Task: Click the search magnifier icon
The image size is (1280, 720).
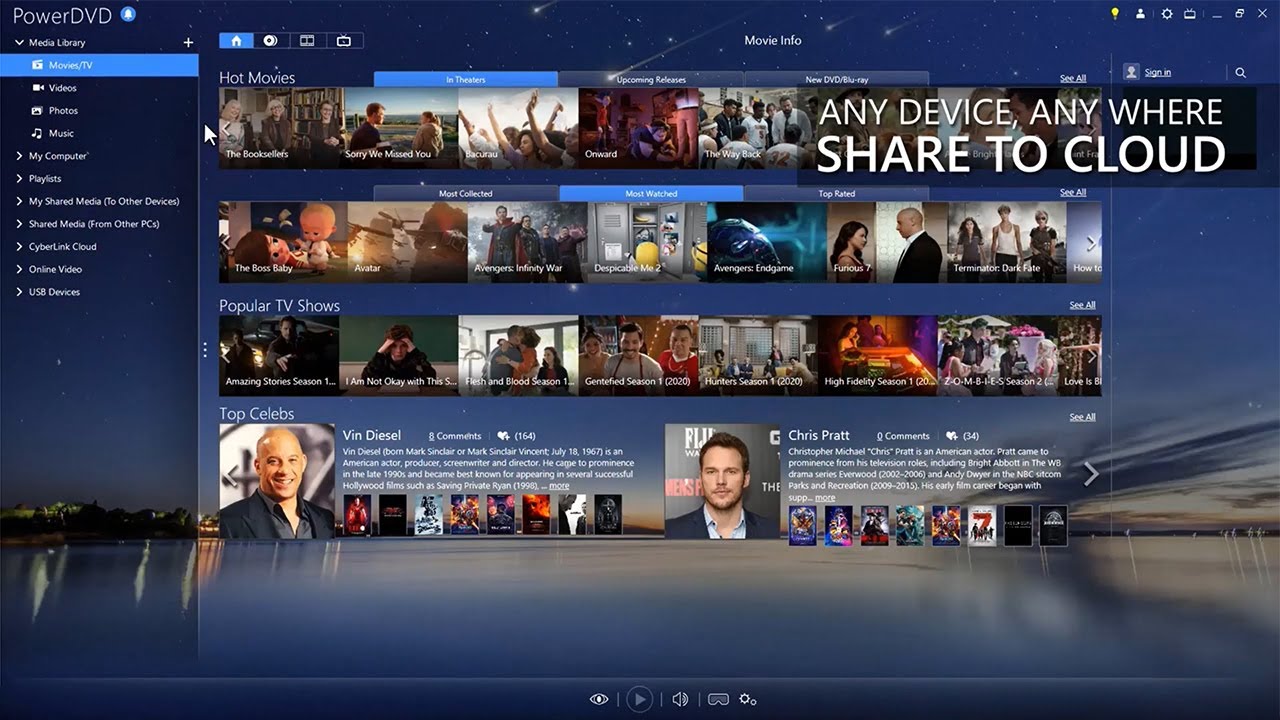Action: point(1241,72)
